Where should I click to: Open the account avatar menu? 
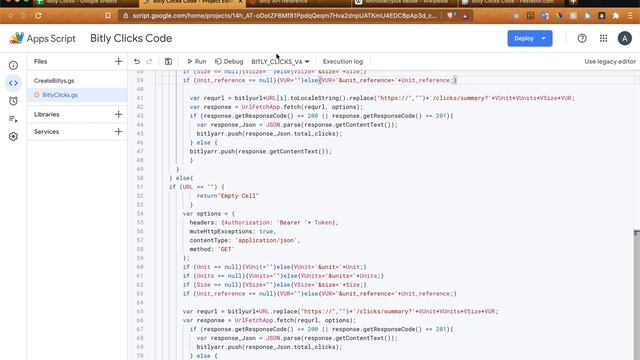coord(624,38)
